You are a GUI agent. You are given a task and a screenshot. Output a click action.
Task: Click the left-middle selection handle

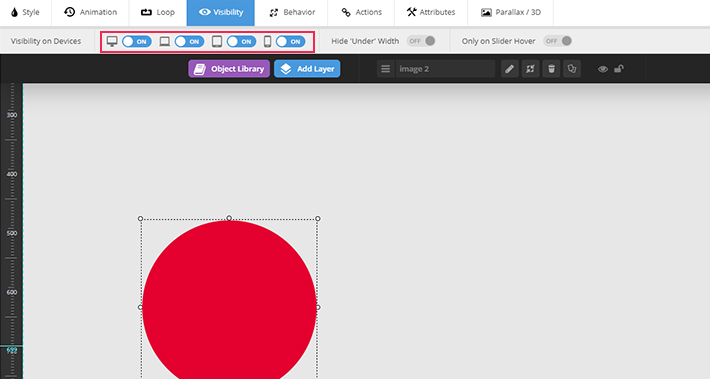coord(140,307)
